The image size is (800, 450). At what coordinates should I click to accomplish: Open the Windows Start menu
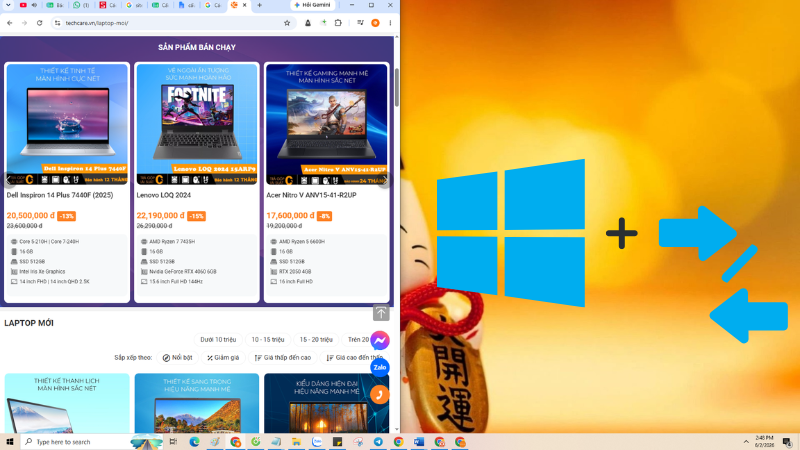[10, 442]
